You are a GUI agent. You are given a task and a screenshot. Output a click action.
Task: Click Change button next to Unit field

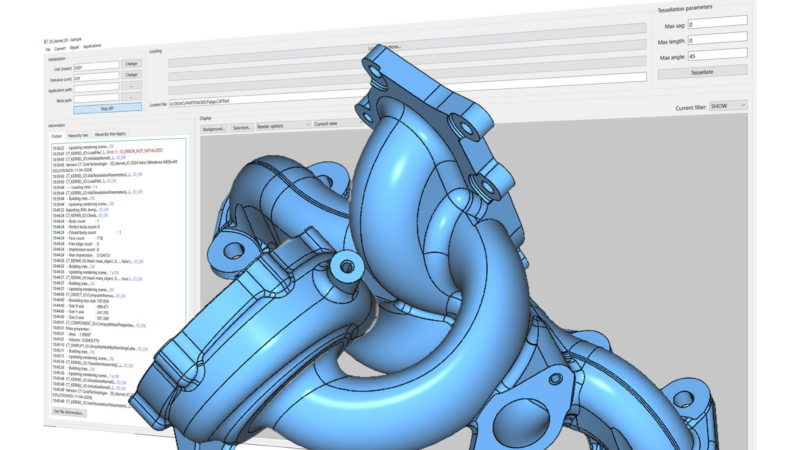coord(131,64)
